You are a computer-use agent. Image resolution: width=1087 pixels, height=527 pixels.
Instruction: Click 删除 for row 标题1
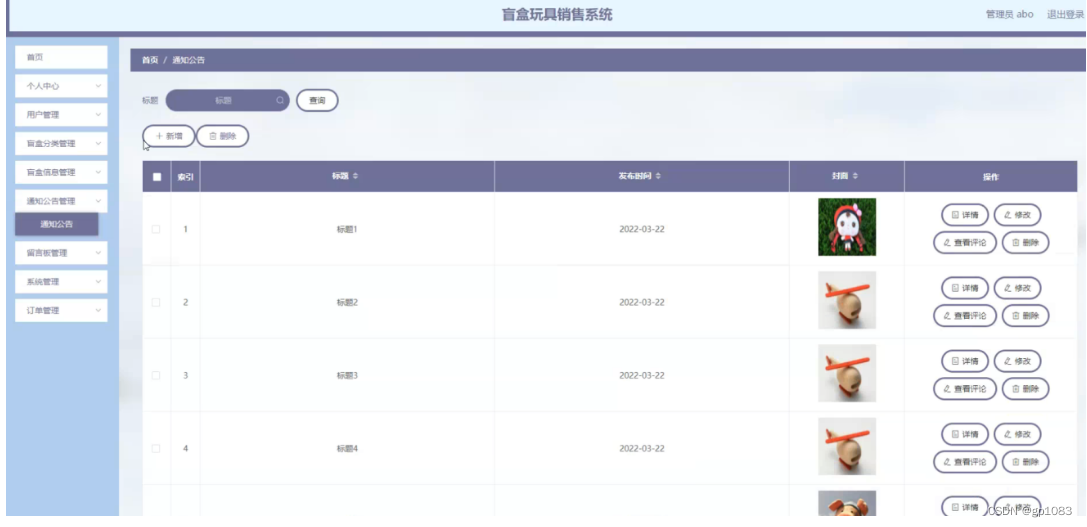coord(1025,243)
